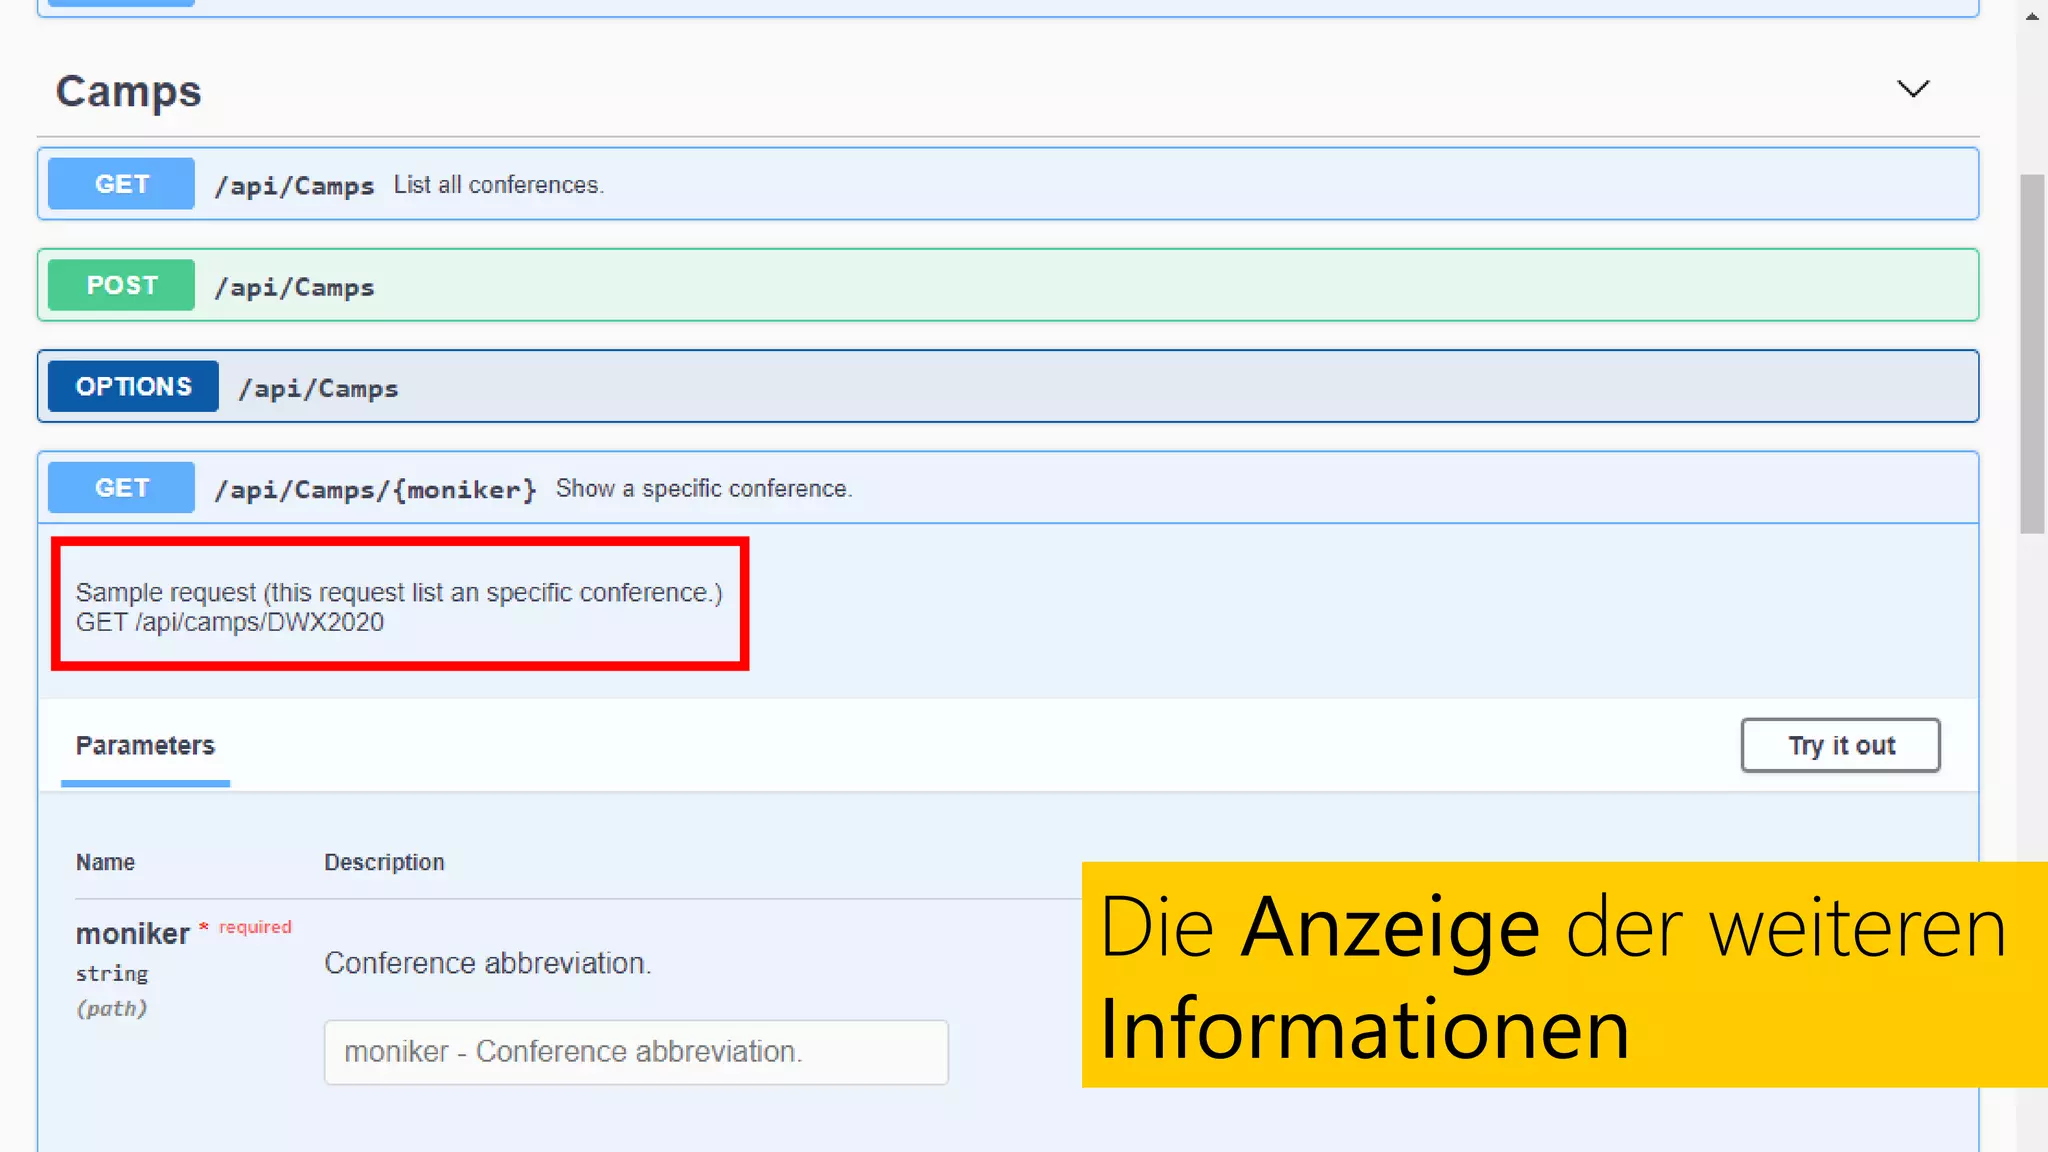Screen dimensions: 2048x1152
Task: Click the Try it out button
Action: click(1840, 745)
